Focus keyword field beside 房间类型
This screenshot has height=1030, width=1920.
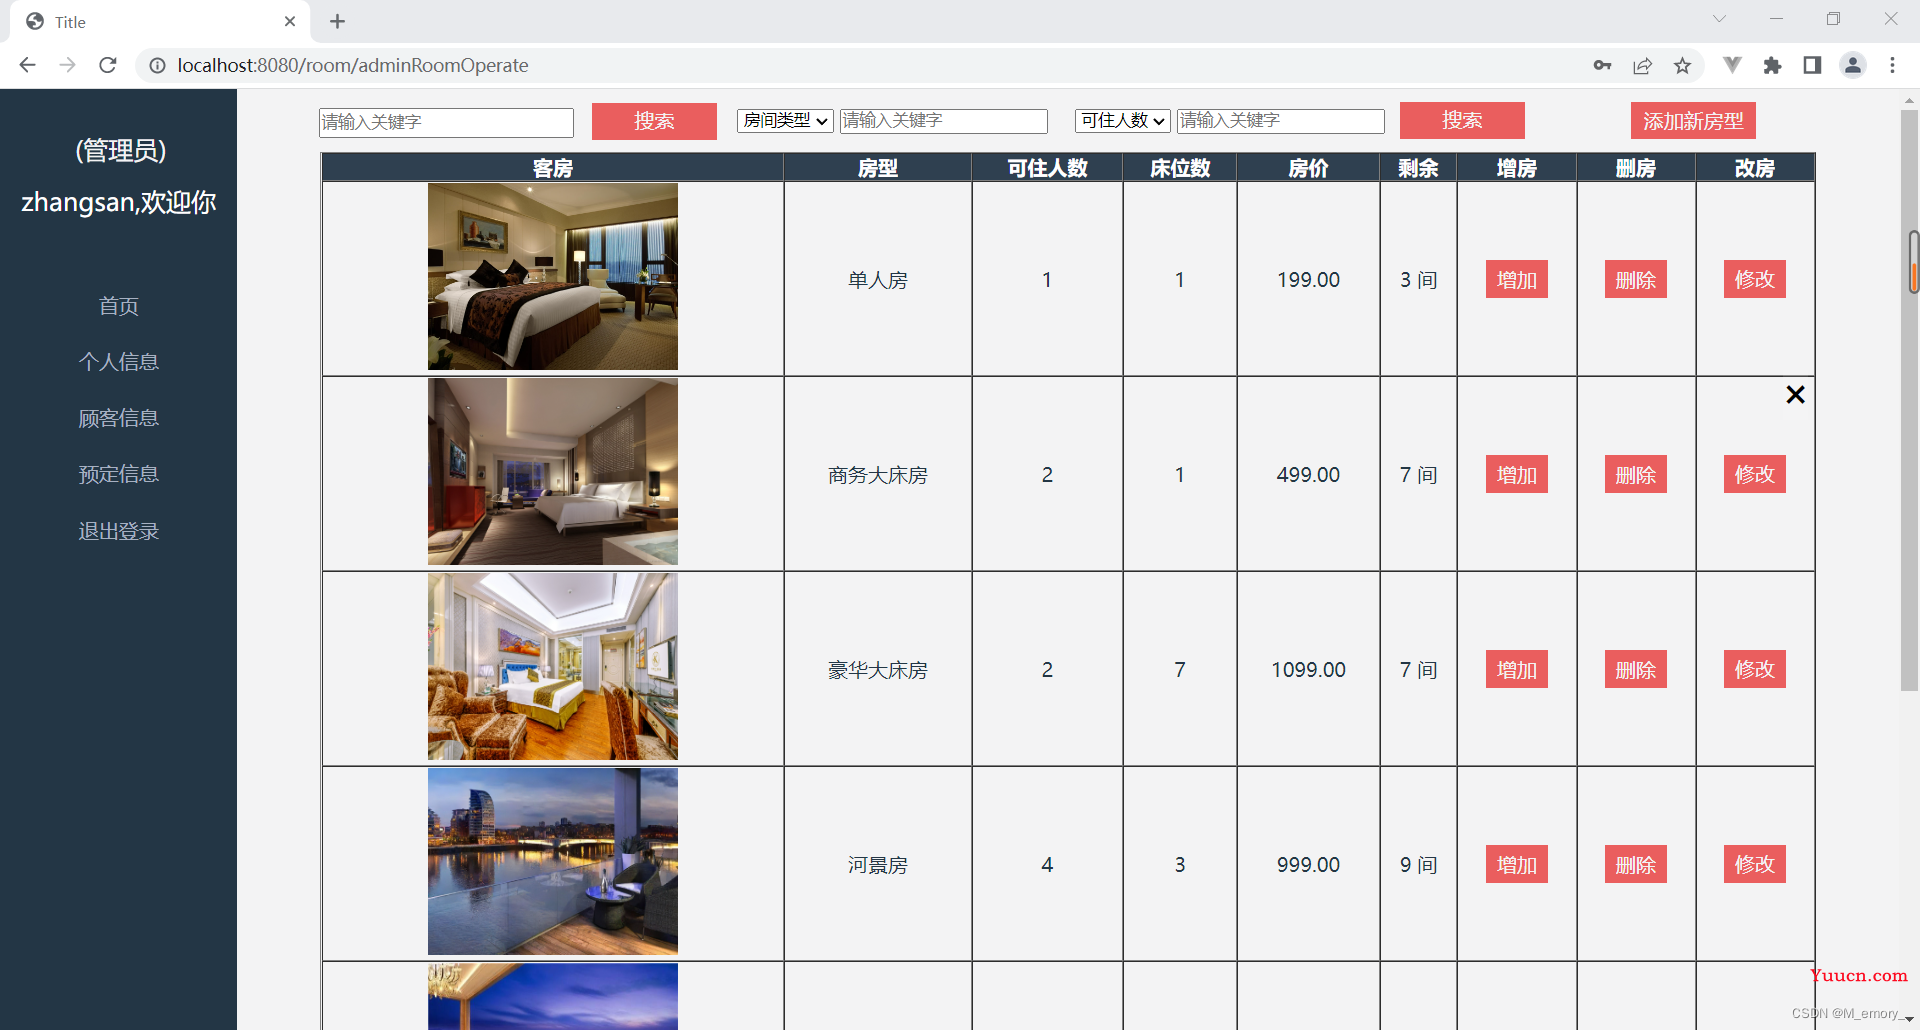(943, 120)
